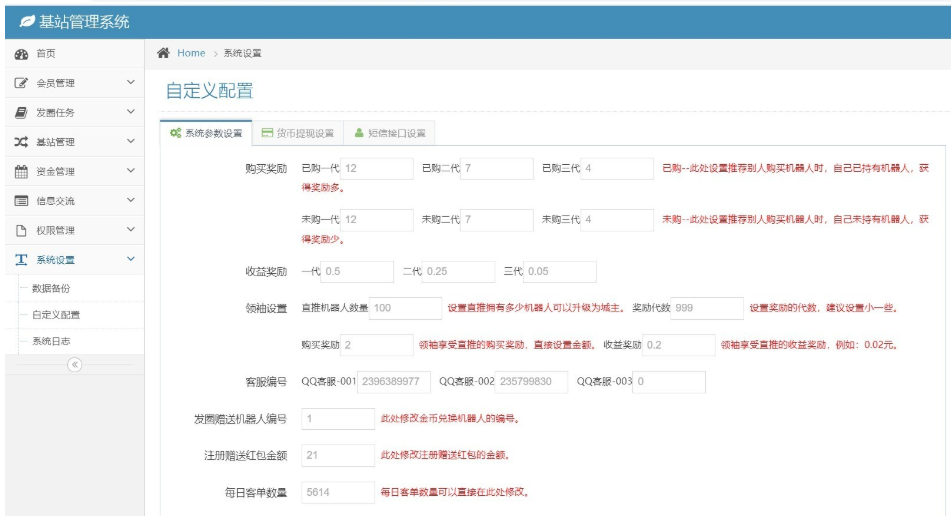Click the 会员管理 edit icon
This screenshot has height=516, width=951.
point(19,83)
